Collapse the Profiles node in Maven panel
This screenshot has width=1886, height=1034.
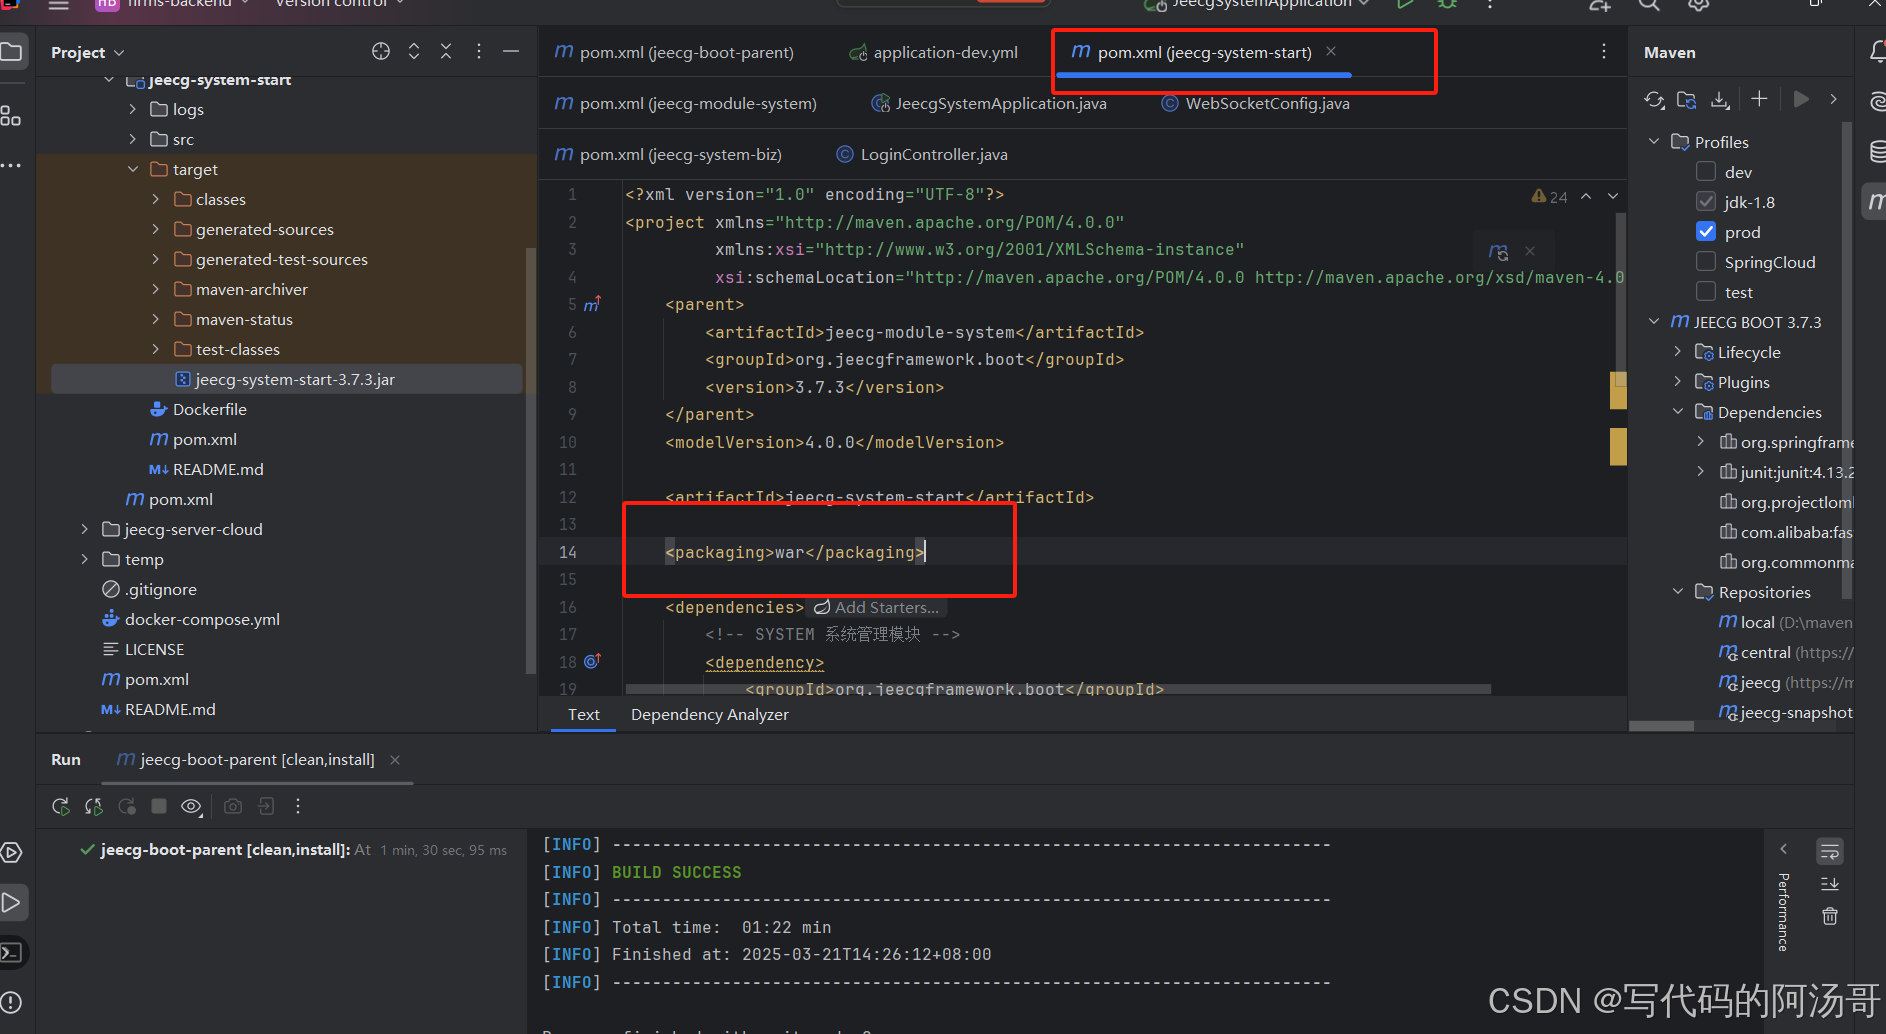pyautogui.click(x=1654, y=141)
